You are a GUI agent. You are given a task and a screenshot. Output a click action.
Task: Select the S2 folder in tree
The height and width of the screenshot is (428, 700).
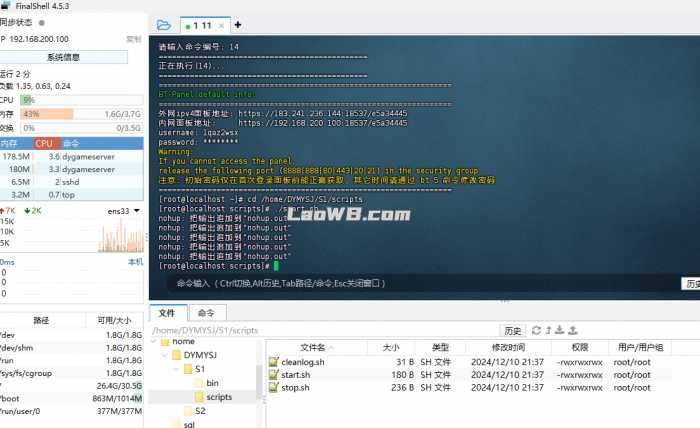tap(200, 411)
